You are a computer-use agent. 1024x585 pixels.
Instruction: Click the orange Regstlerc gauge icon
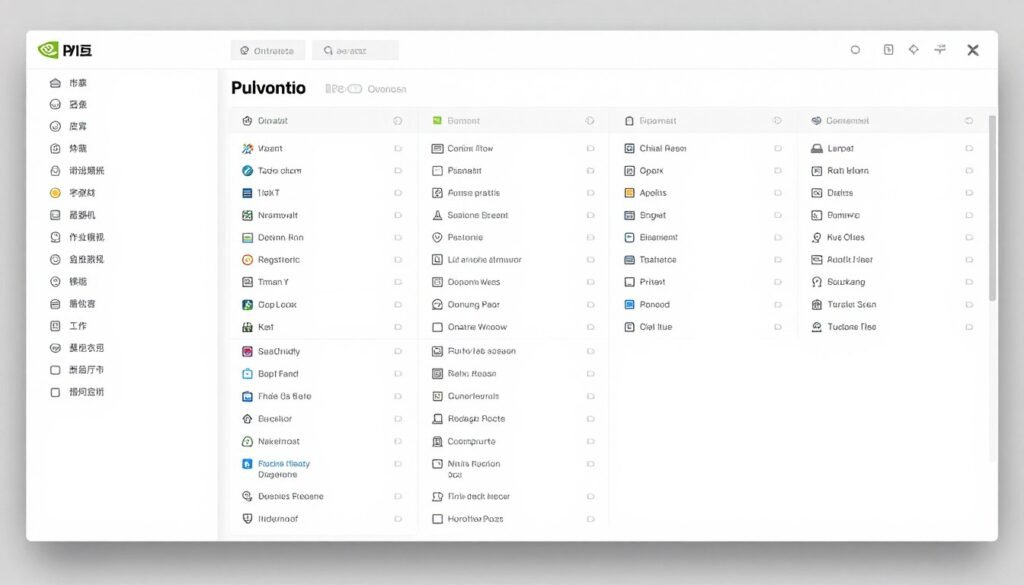point(248,259)
